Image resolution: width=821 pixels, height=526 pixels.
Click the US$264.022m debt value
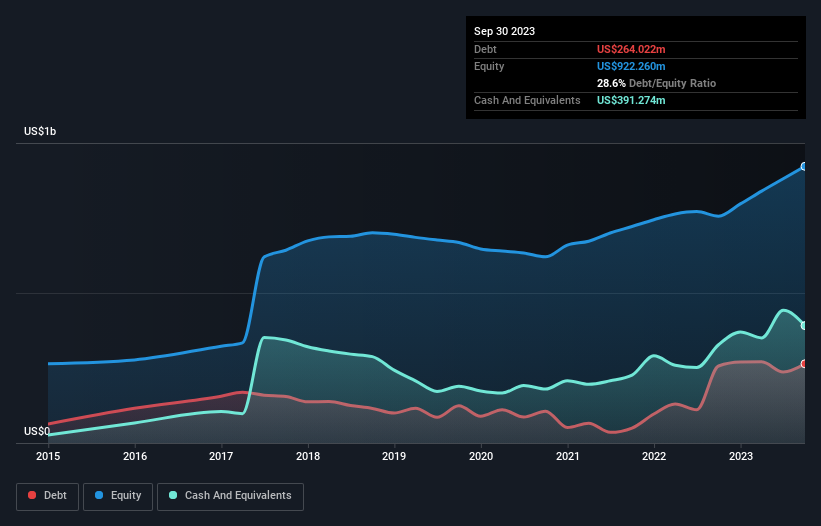point(631,49)
